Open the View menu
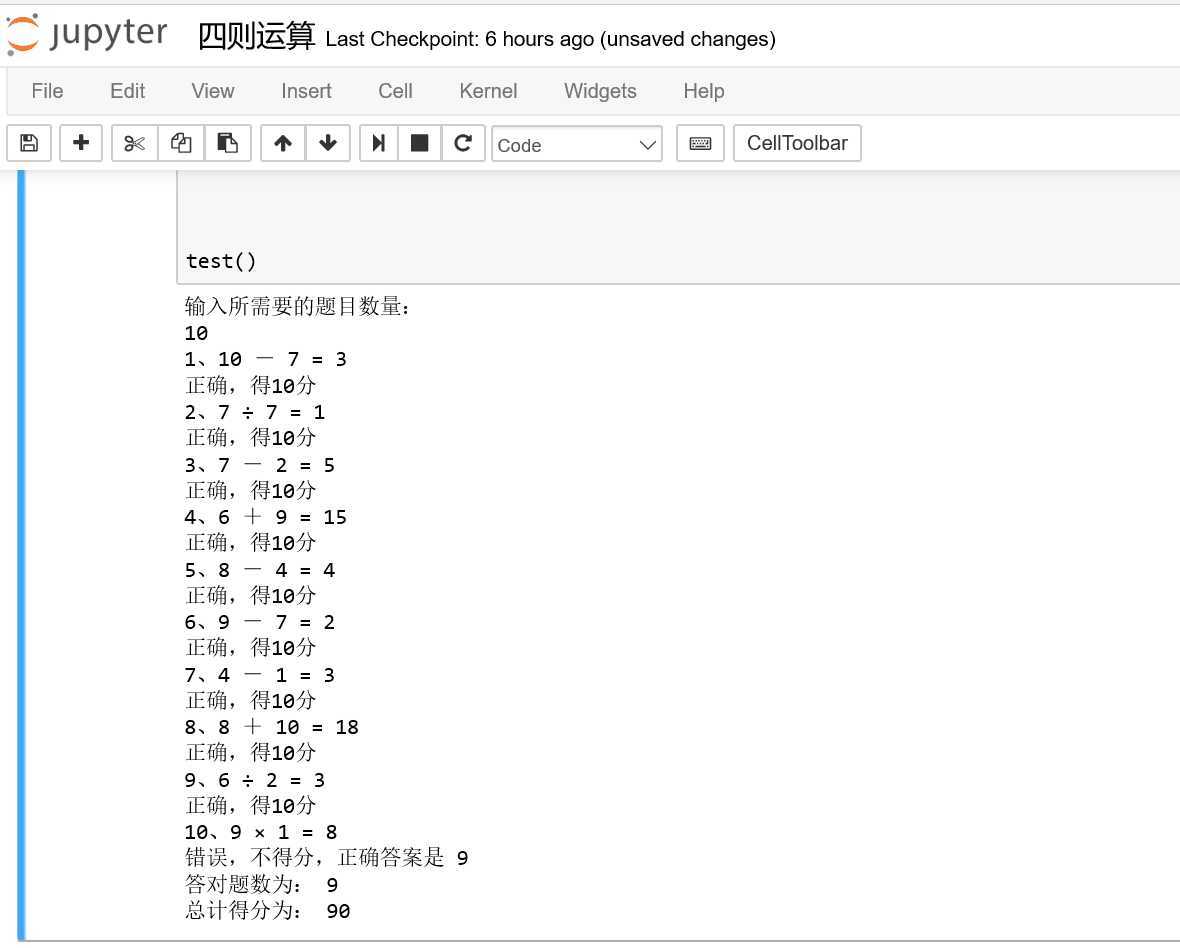The width and height of the screenshot is (1180, 948). [x=213, y=91]
